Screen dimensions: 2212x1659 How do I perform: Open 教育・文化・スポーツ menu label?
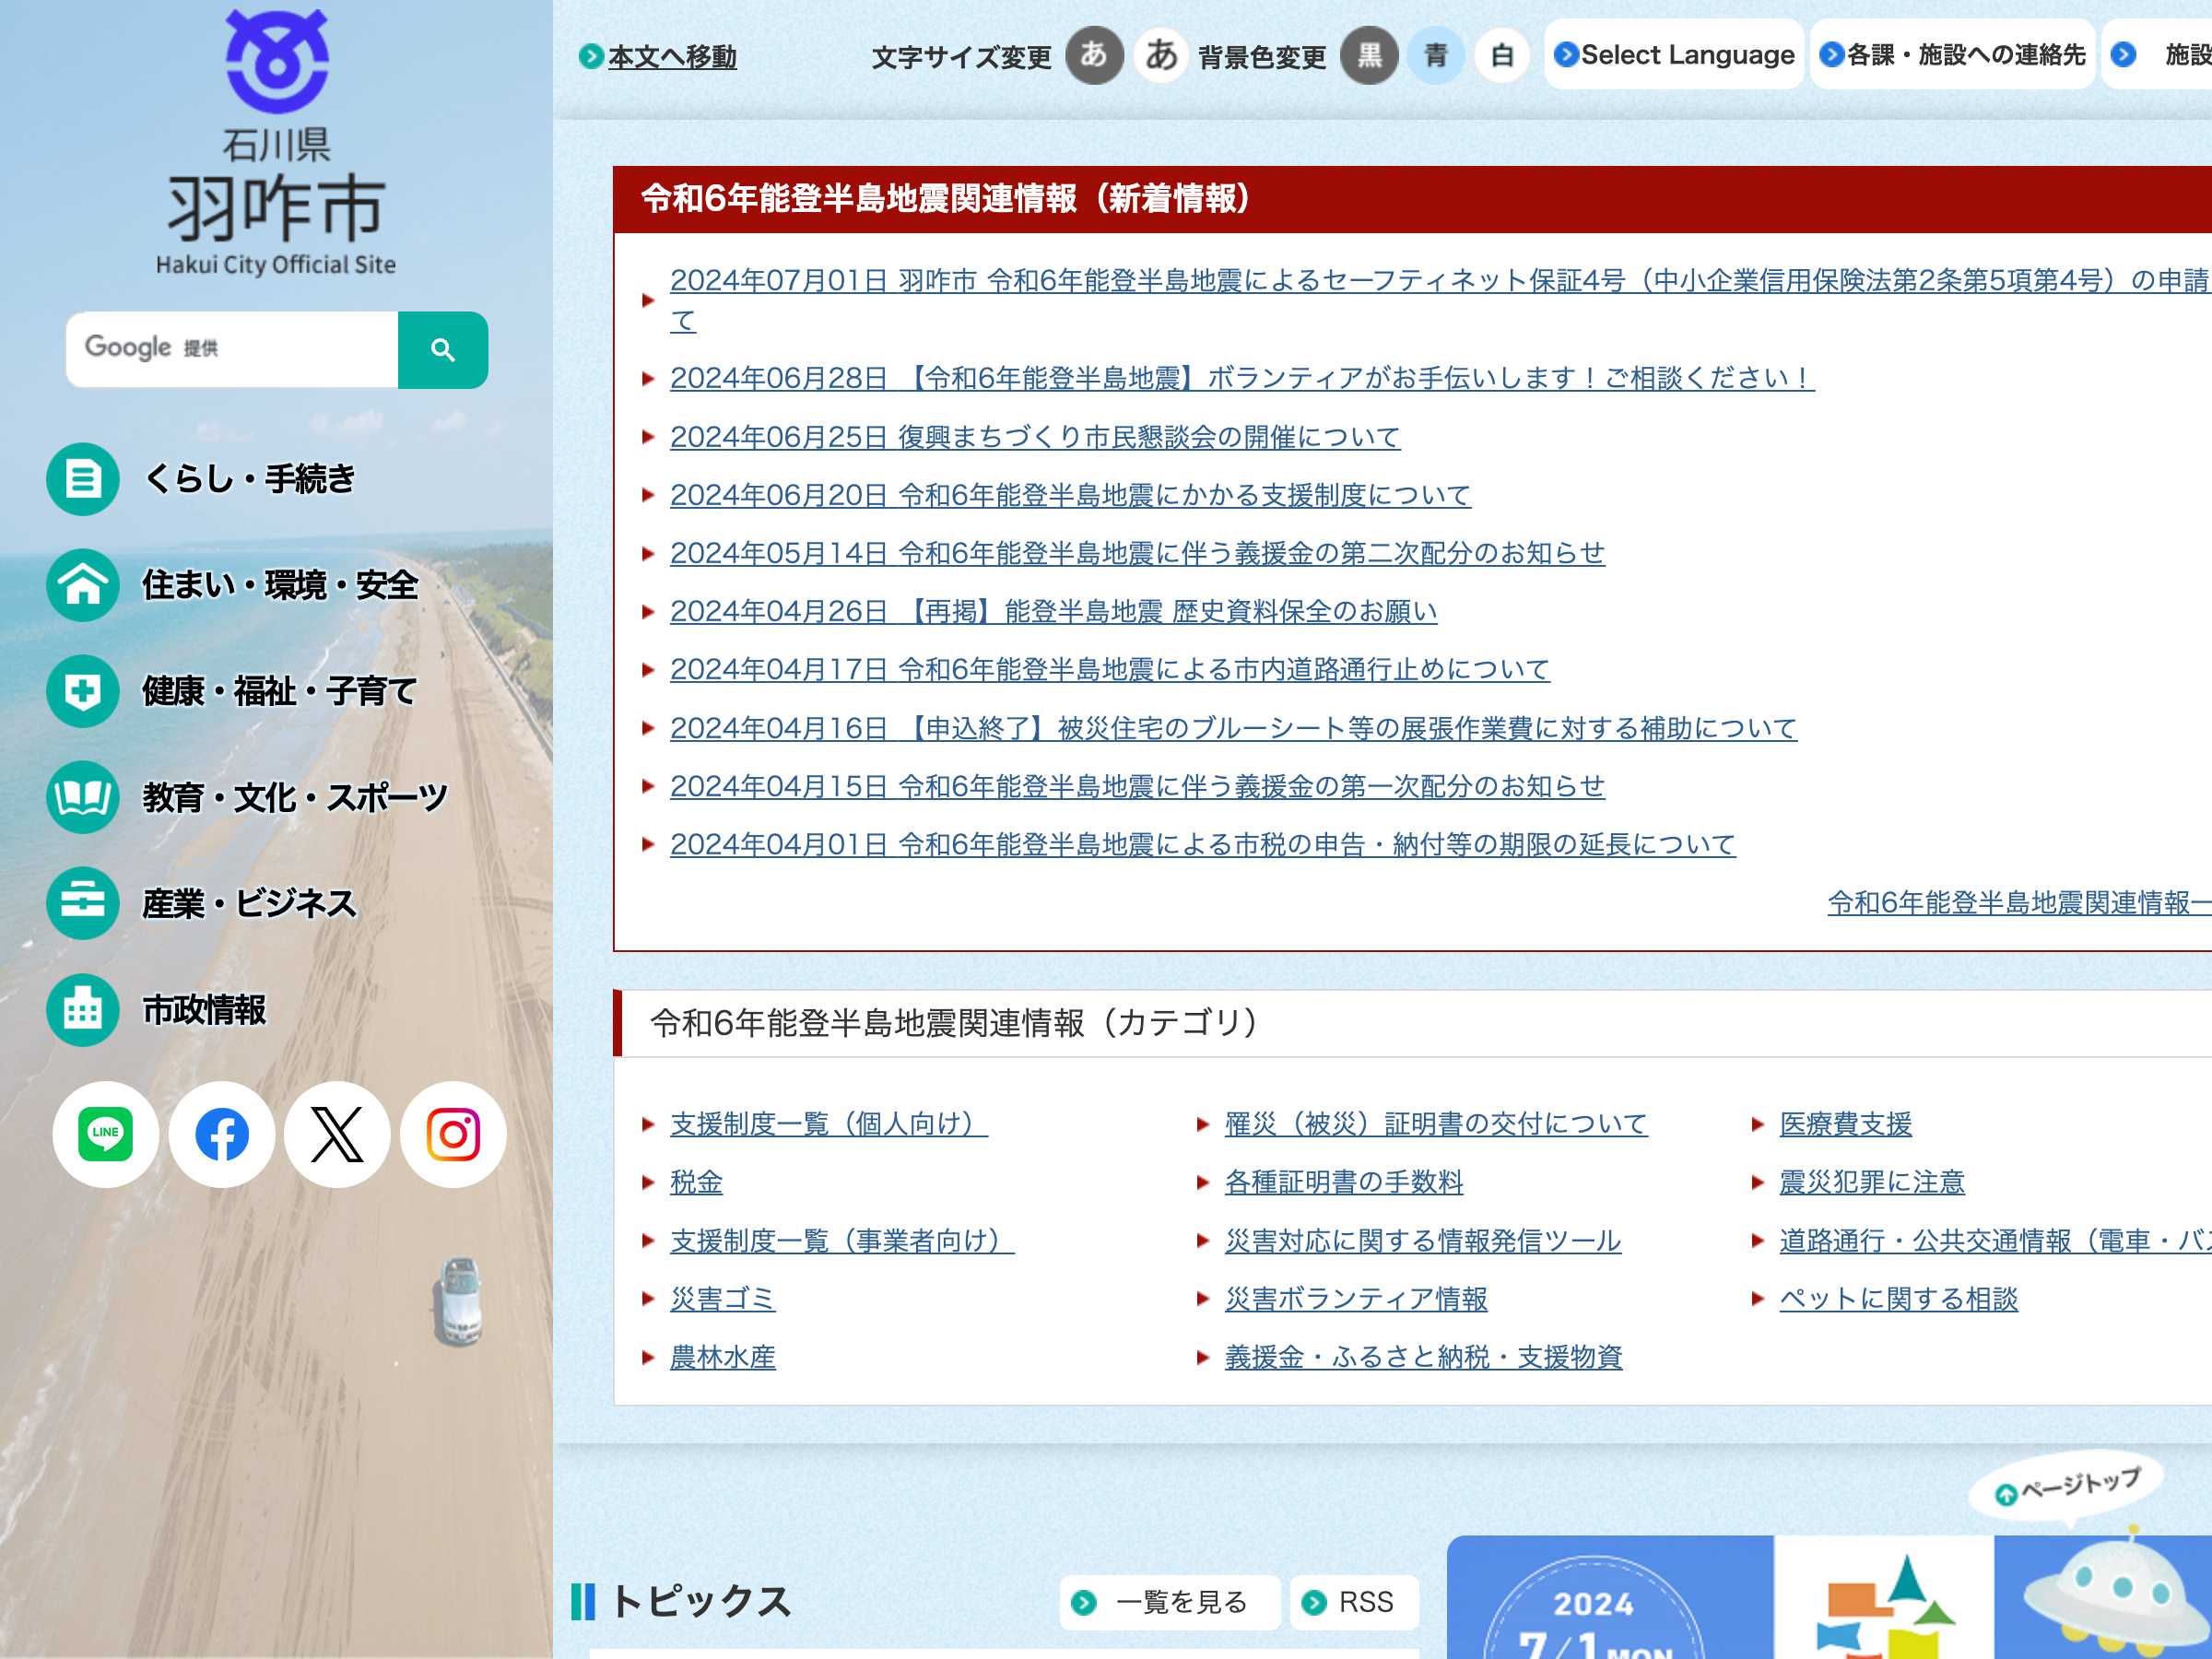click(295, 797)
